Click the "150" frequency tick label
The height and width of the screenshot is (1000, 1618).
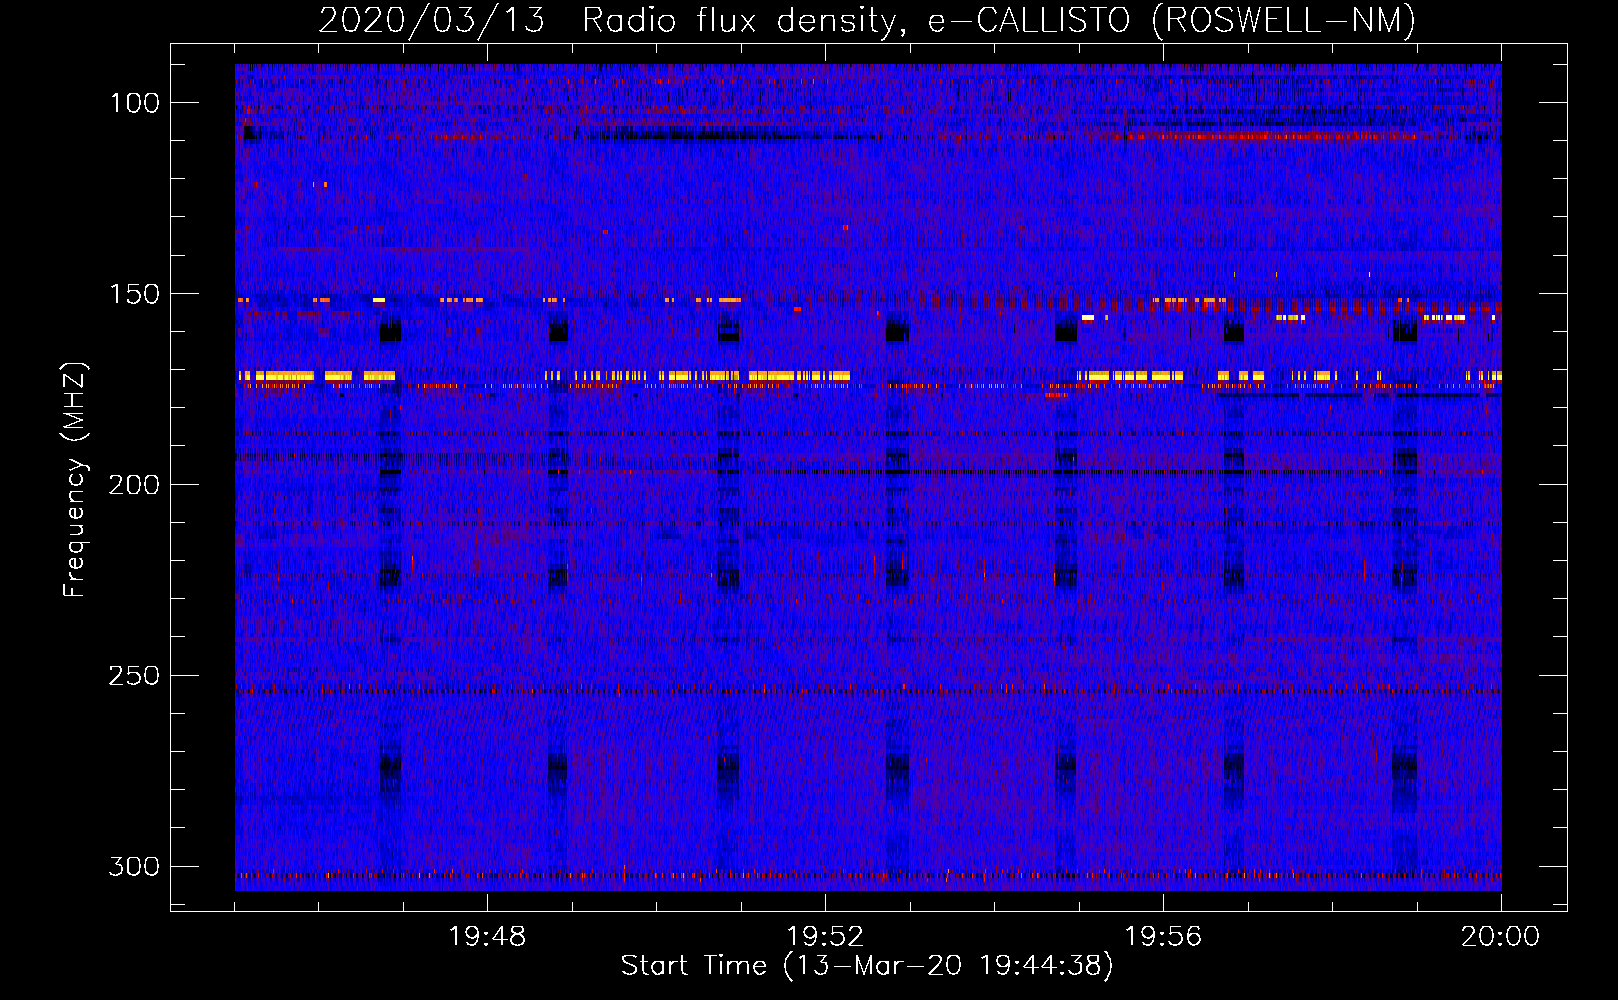pyautogui.click(x=135, y=294)
